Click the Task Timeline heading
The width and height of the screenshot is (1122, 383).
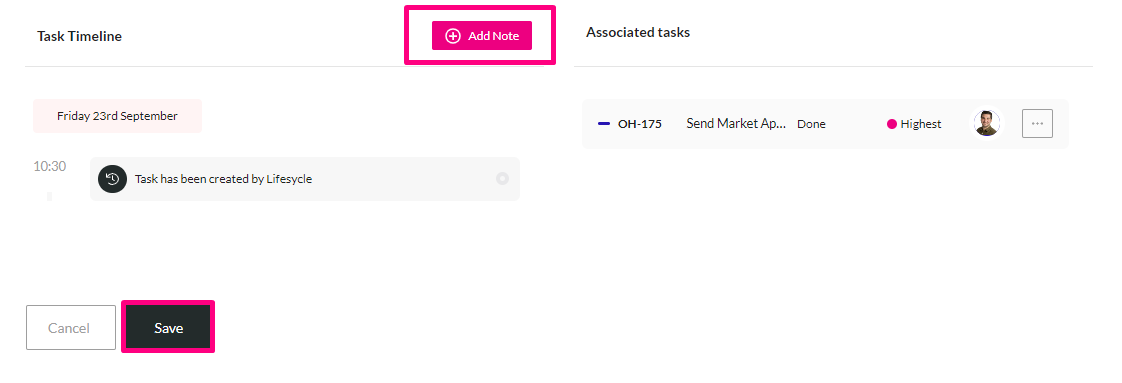79,36
